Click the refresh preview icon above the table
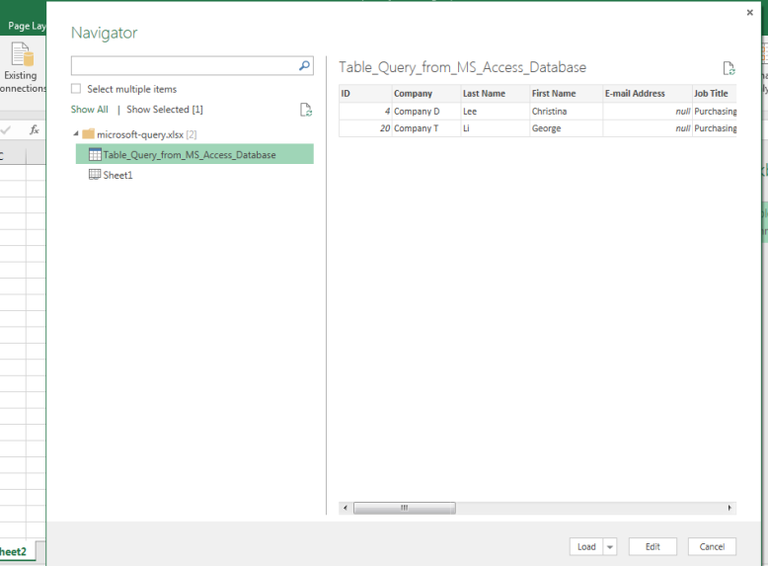 pyautogui.click(x=729, y=68)
